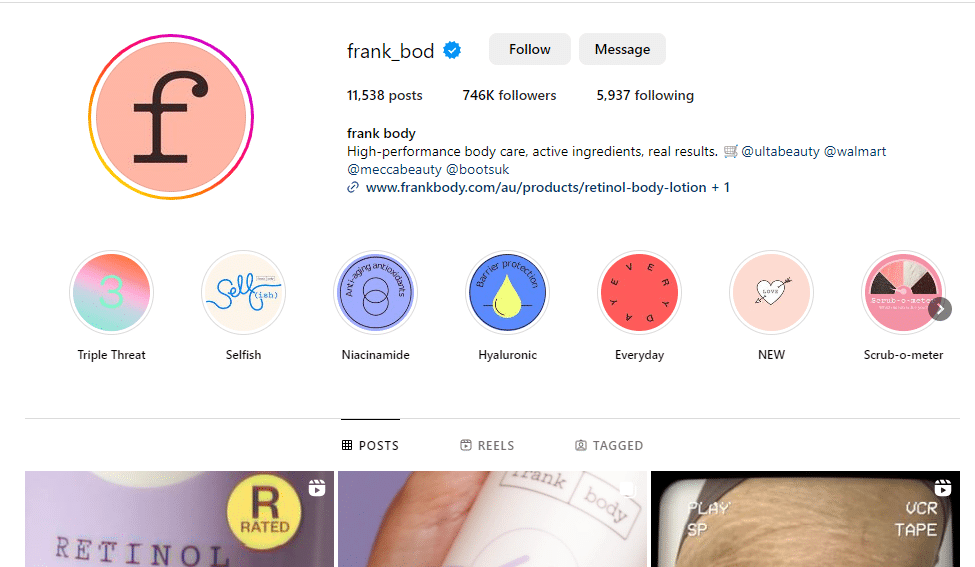View the Niacinamide highlight circle
975x567 pixels.
(x=375, y=293)
